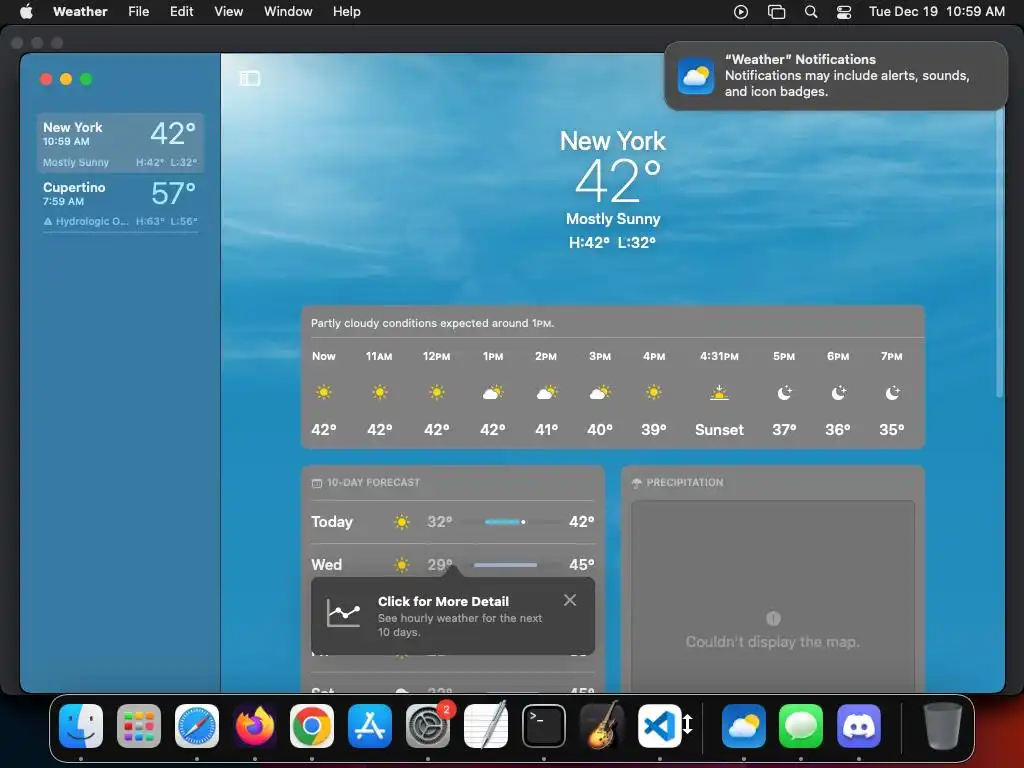This screenshot has width=1024, height=768.
Task: Click the Precipitation map placeholder area
Action: coord(773,596)
